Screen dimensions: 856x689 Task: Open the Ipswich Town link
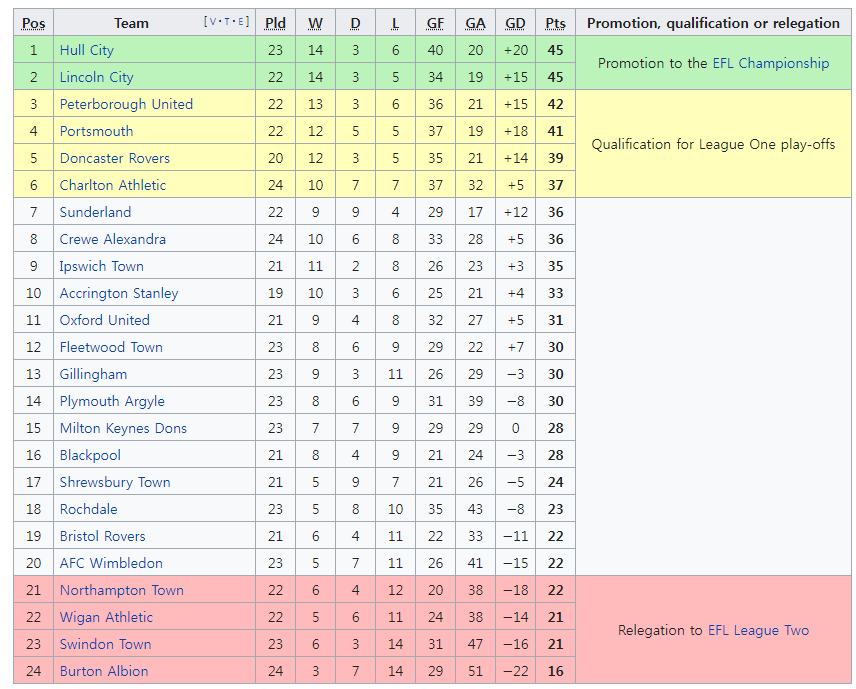101,266
